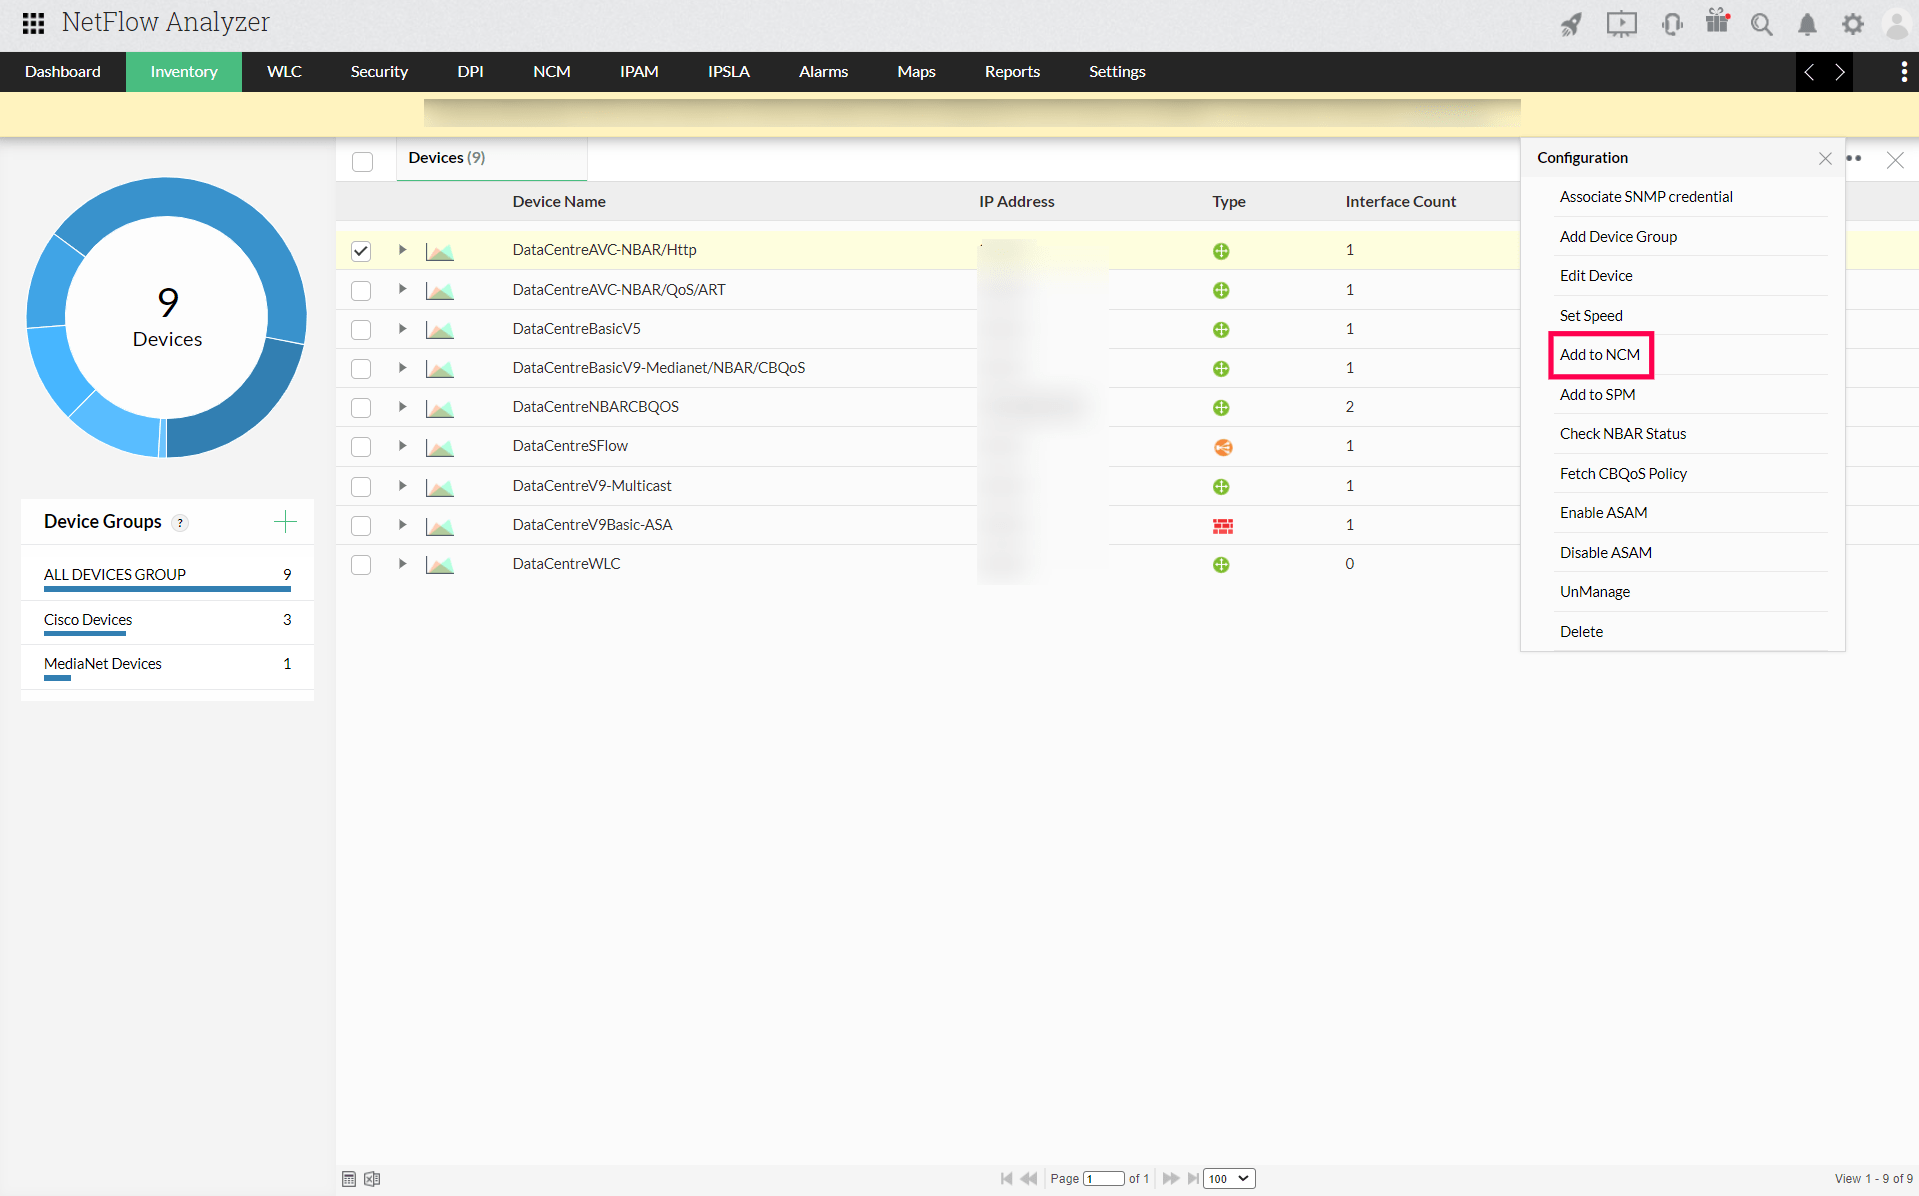Screen dimensions: 1919x1196
Task: Export device list as spreadsheet
Action: (372, 1179)
